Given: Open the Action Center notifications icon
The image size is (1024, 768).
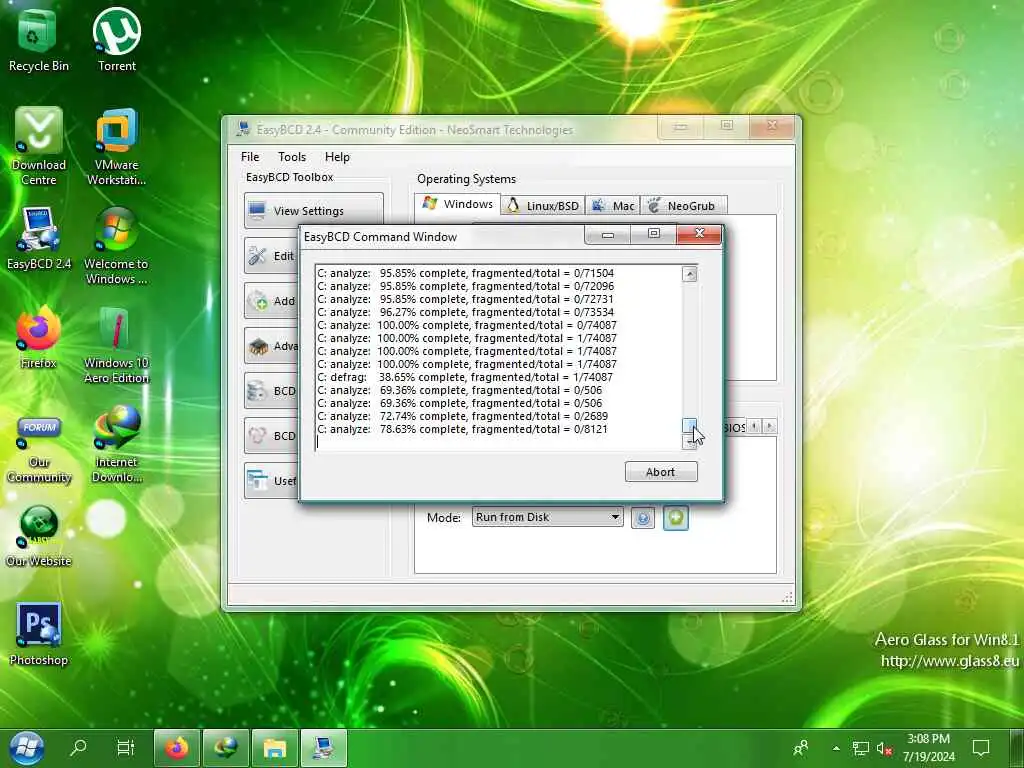Looking at the screenshot, I should [x=981, y=748].
